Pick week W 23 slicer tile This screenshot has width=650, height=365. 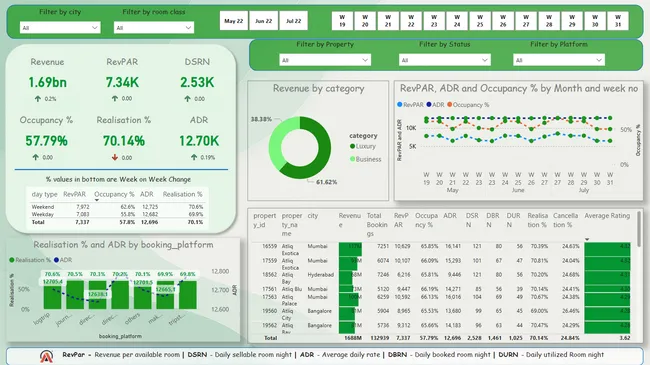pos(434,21)
